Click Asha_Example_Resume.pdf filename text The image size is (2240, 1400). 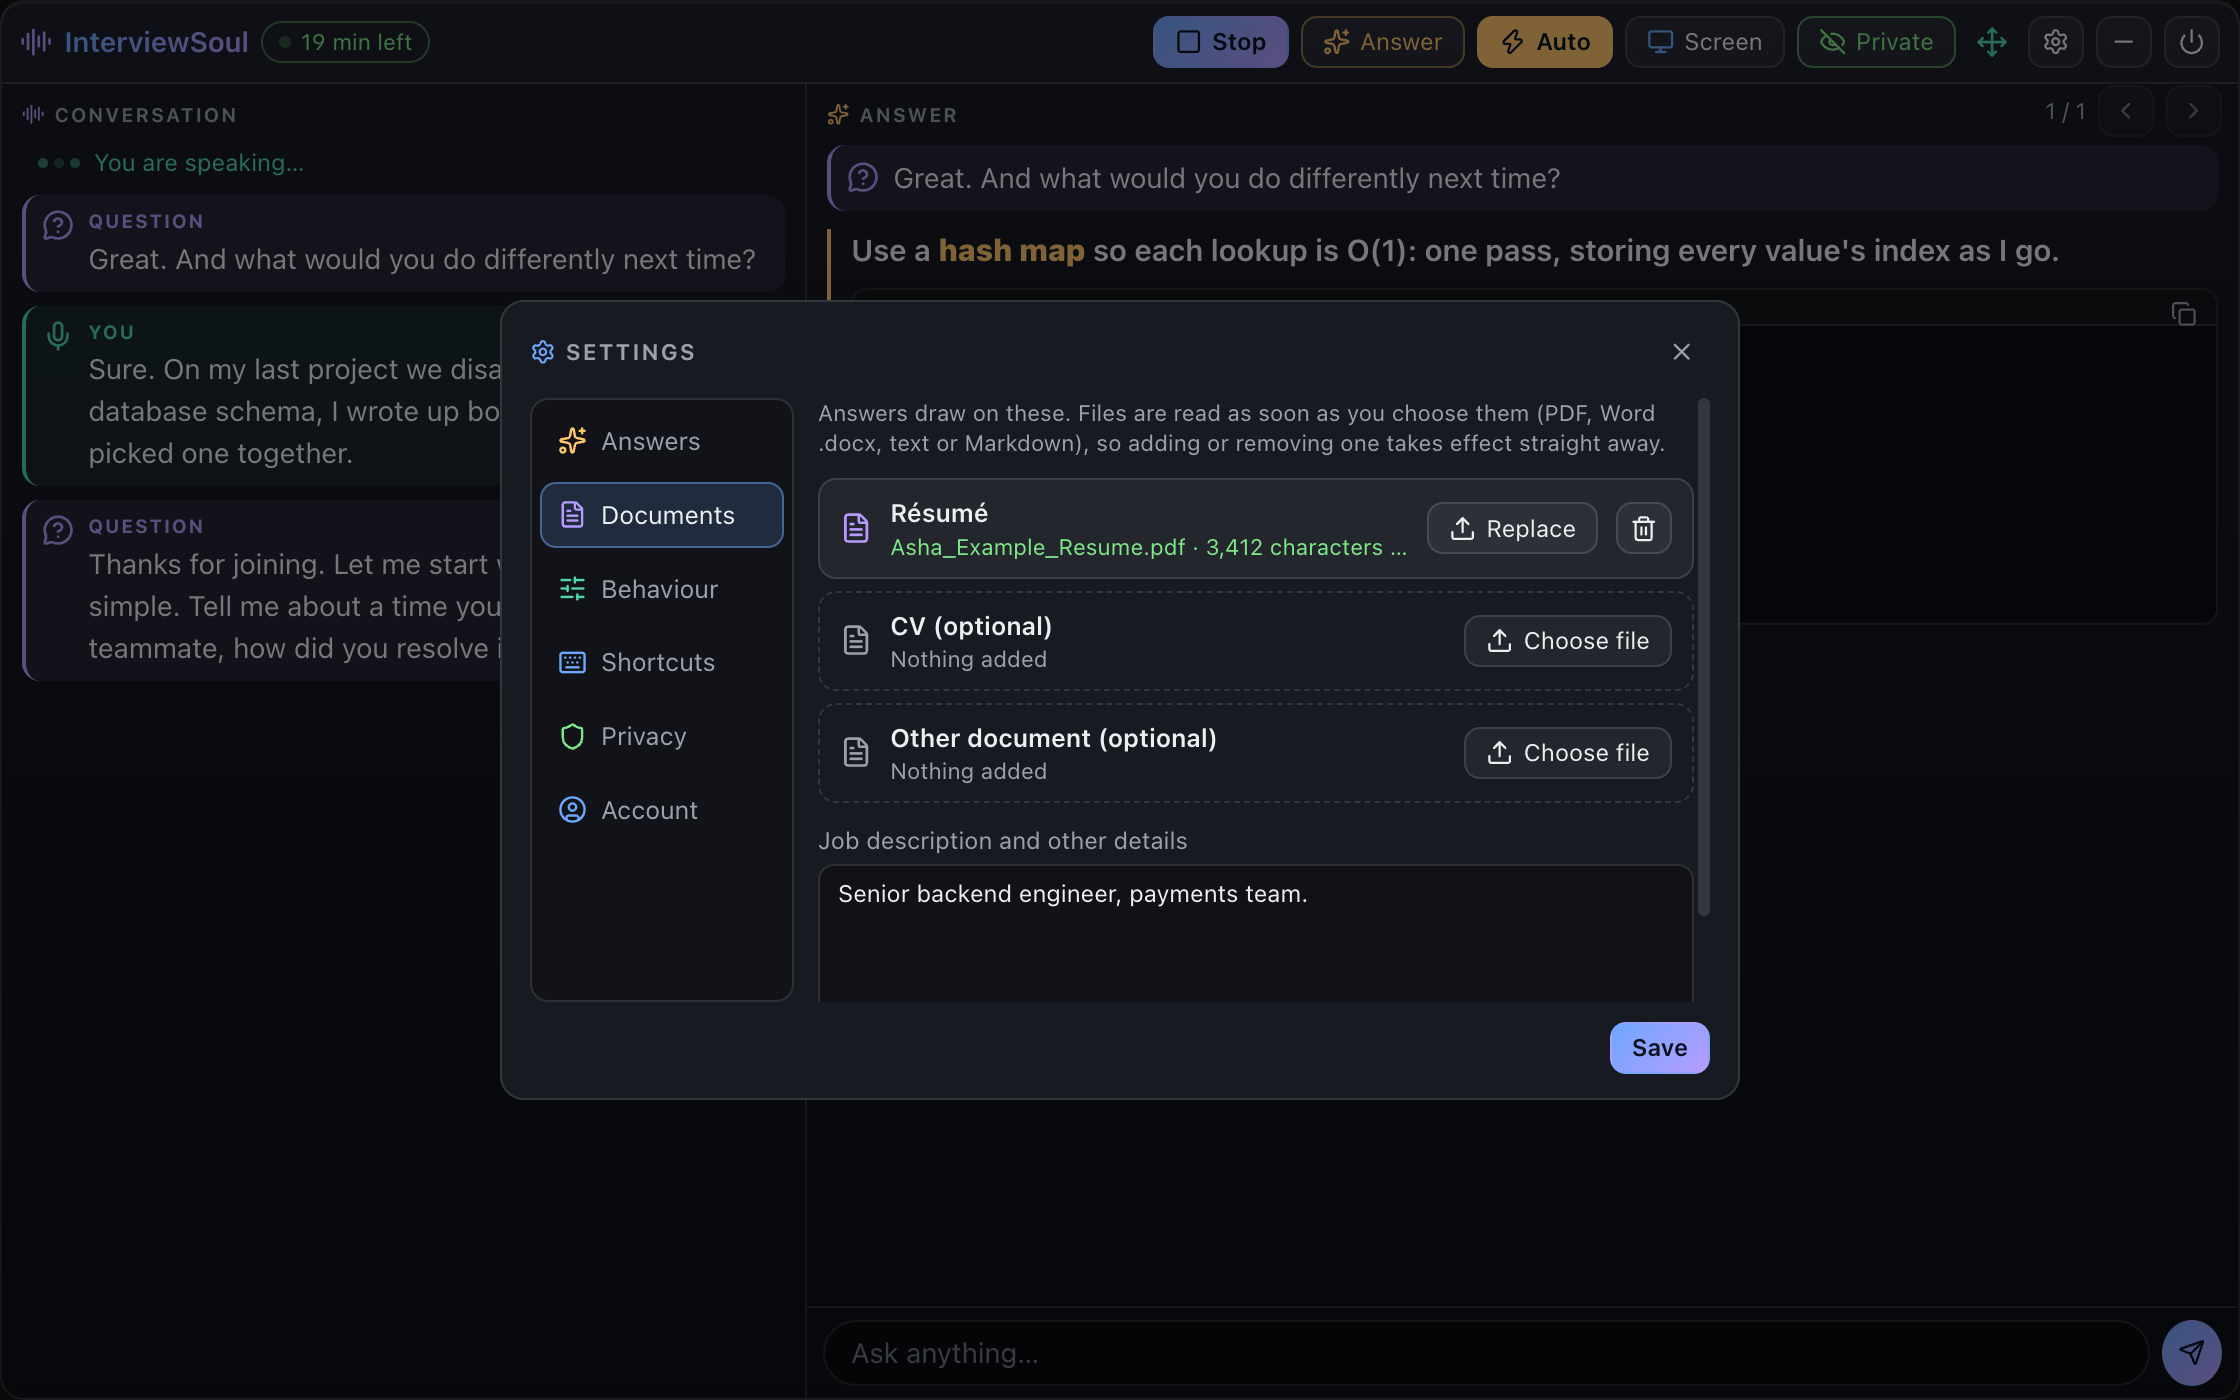coord(1037,547)
